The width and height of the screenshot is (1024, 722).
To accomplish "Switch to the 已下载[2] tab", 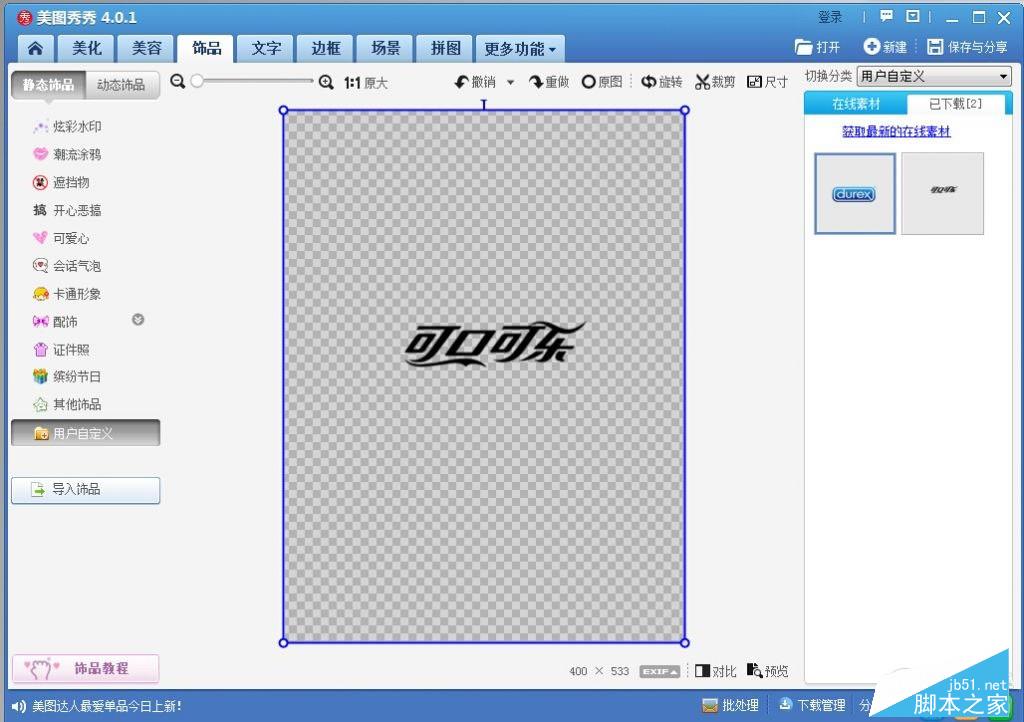I will (955, 104).
